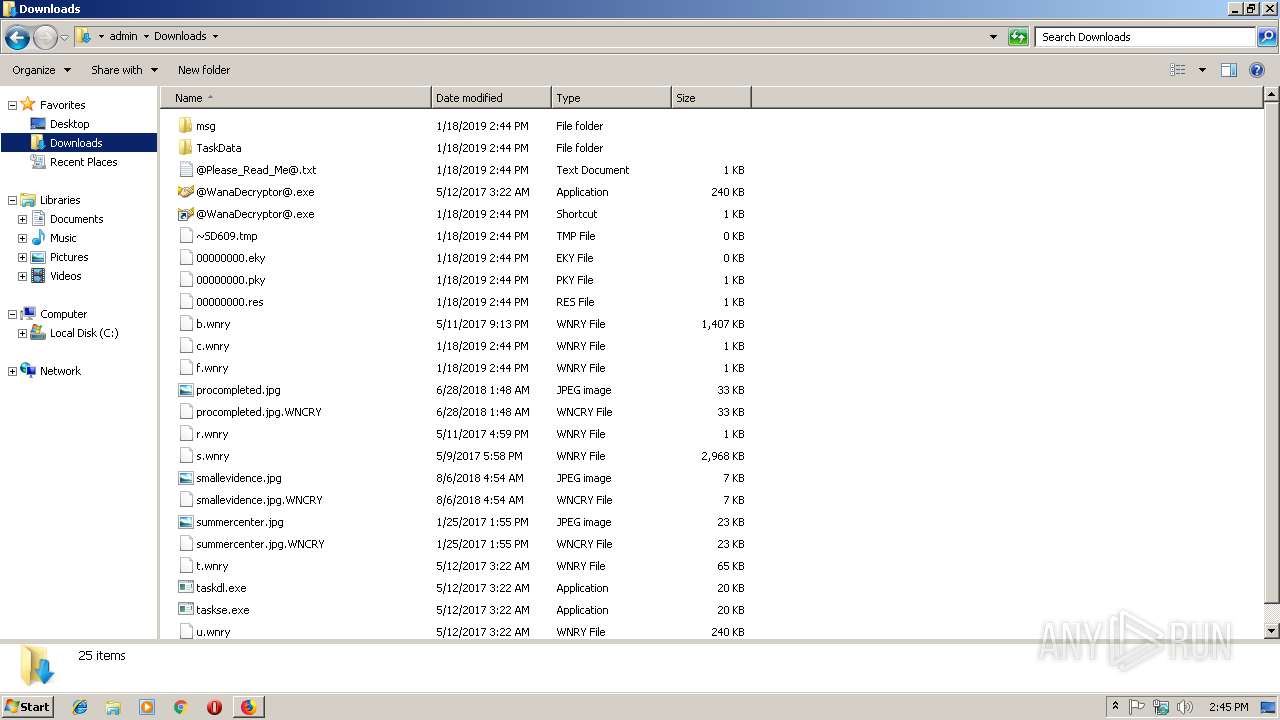Collapse the Favorites tree section
Viewport: 1280px width, 720px height.
pyautogui.click(x=12, y=105)
